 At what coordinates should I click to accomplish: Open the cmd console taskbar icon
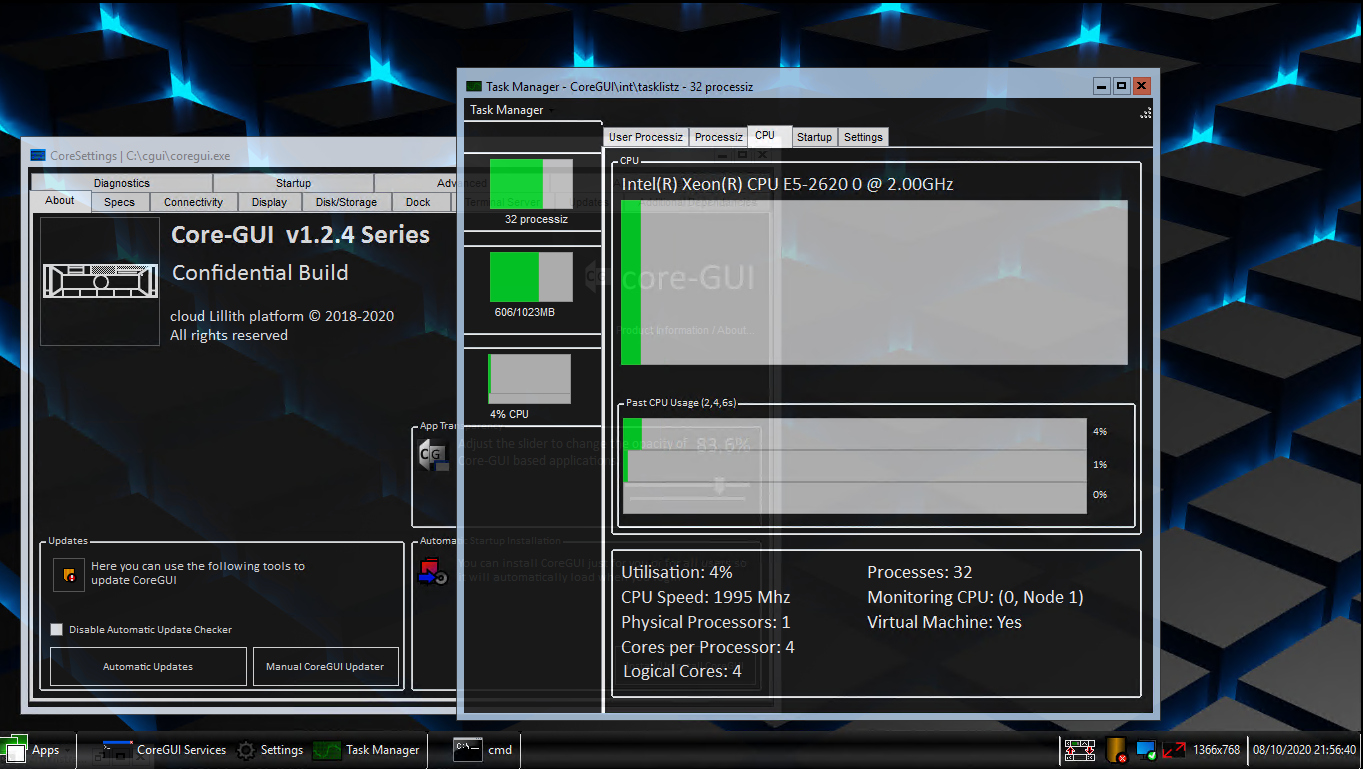[x=468, y=749]
